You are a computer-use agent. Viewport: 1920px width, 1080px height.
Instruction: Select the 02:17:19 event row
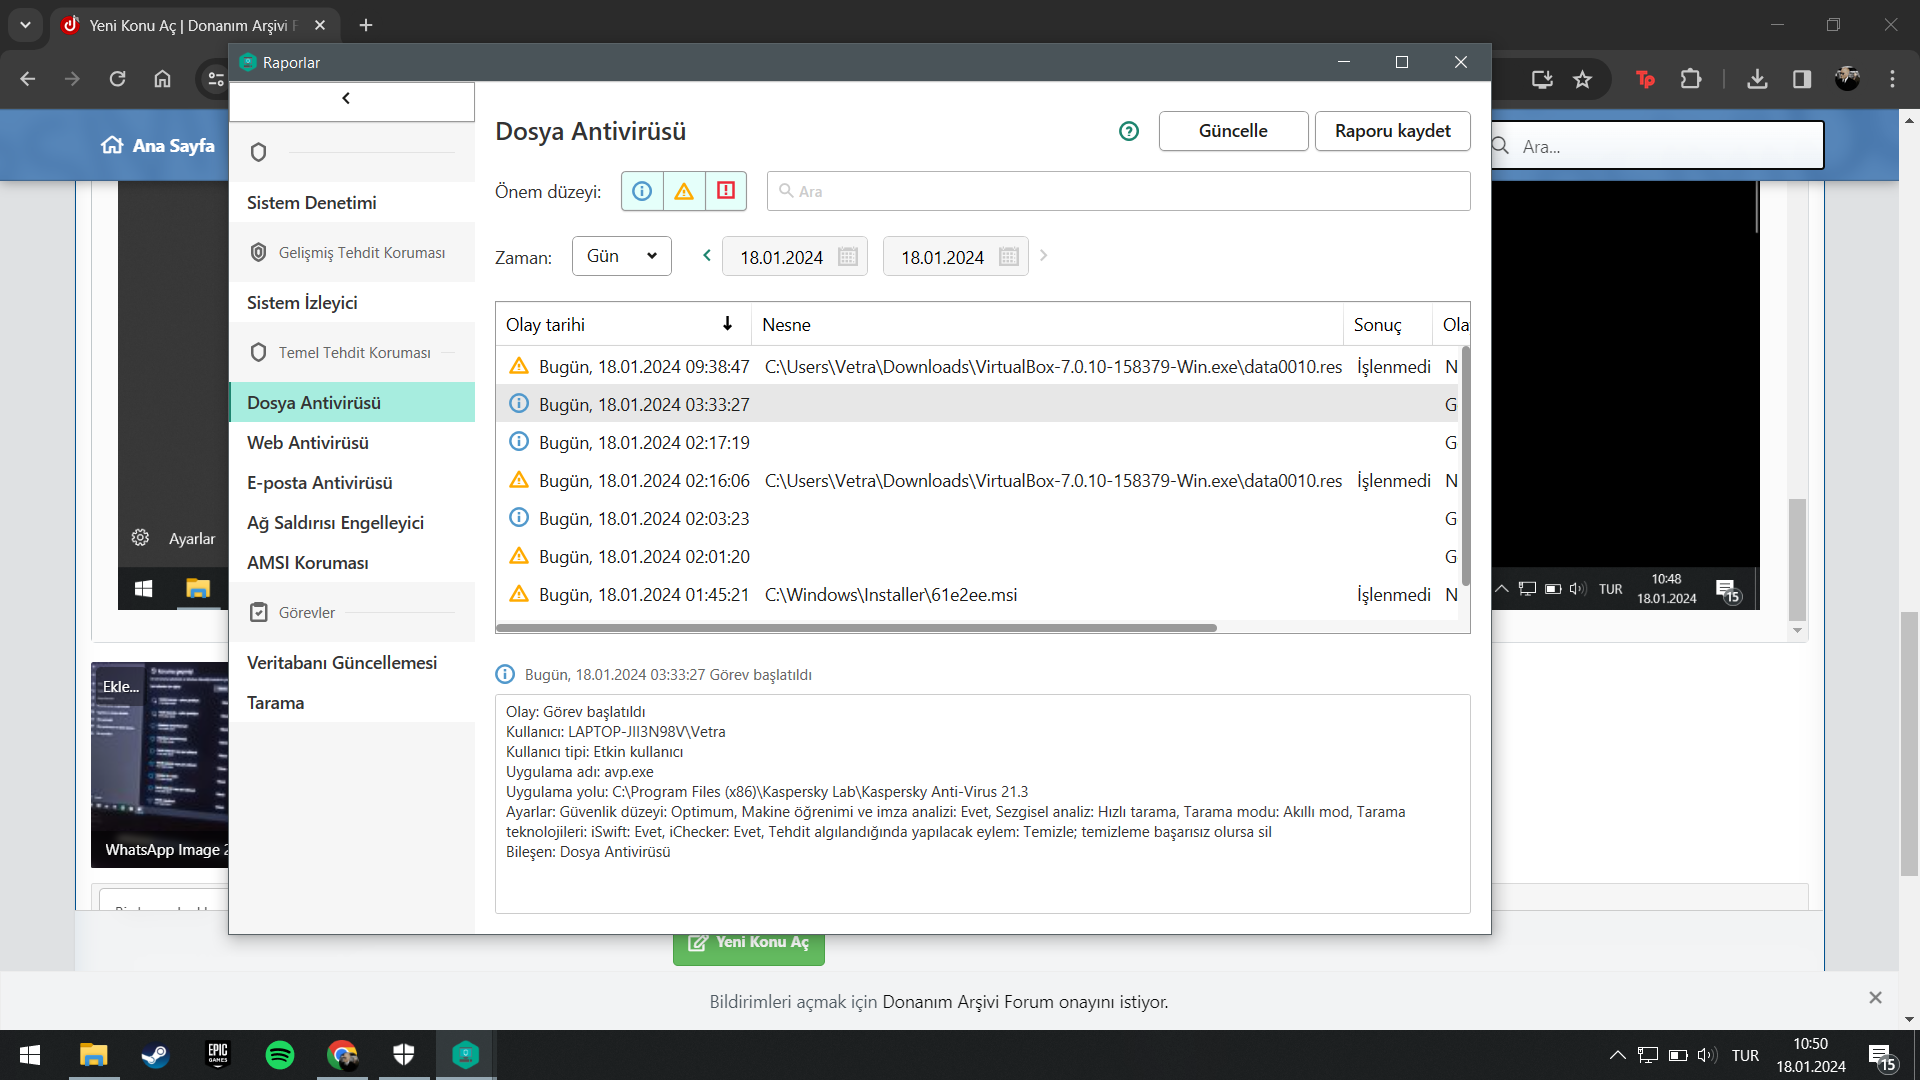(978, 443)
